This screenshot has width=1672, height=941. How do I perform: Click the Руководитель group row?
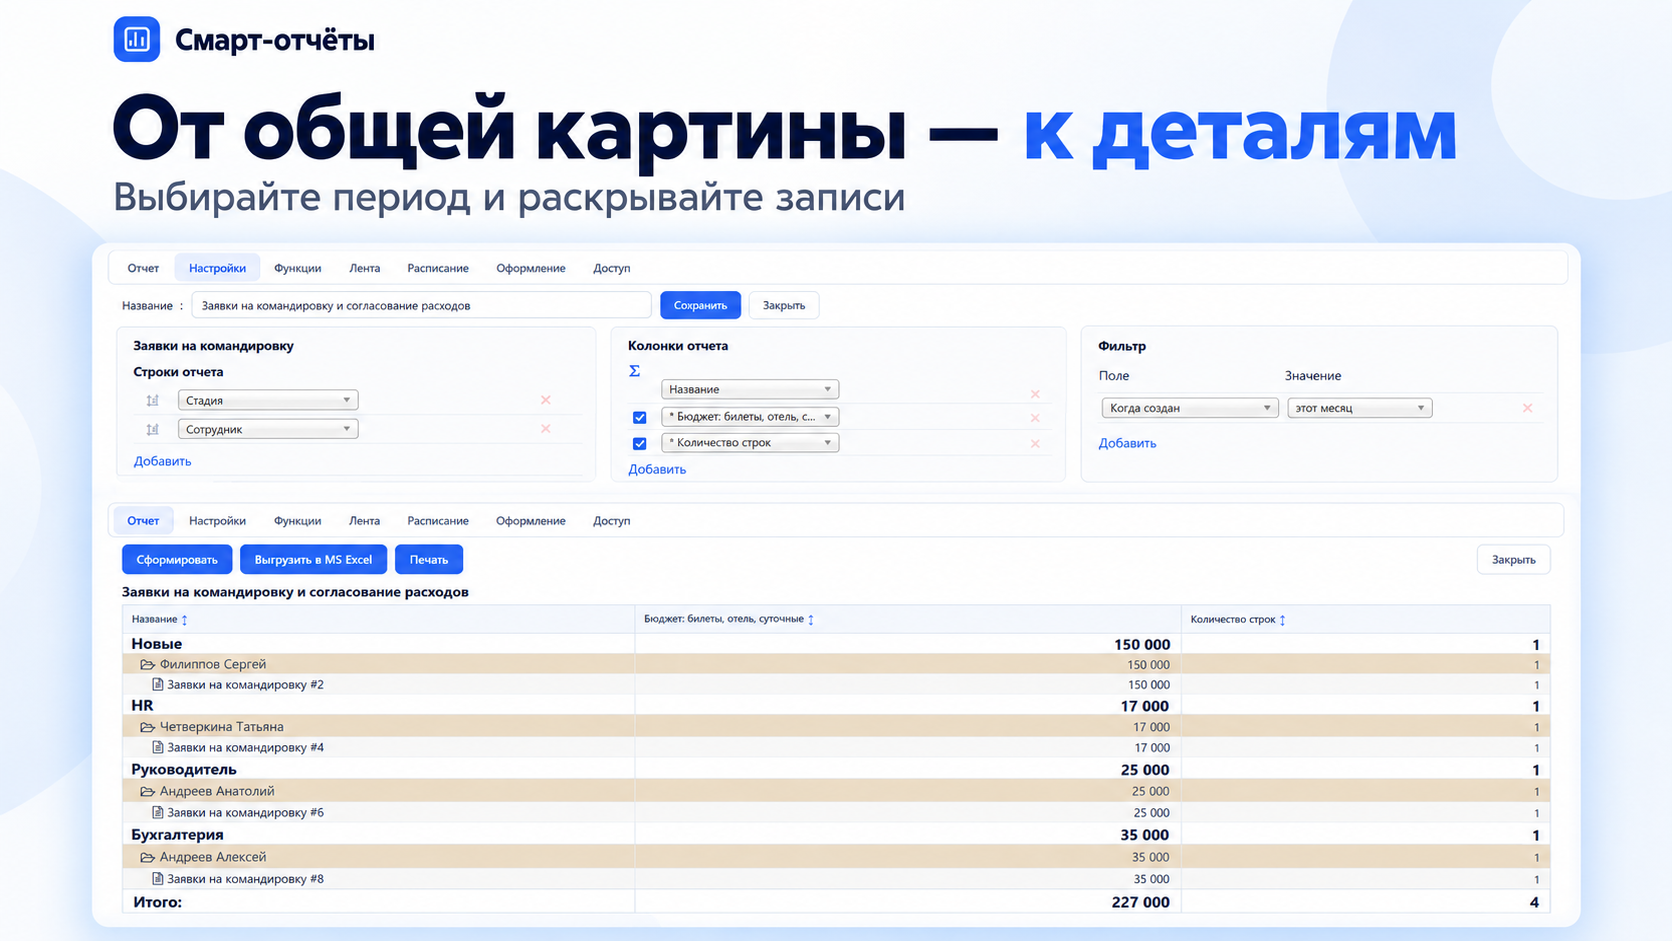coord(836,770)
